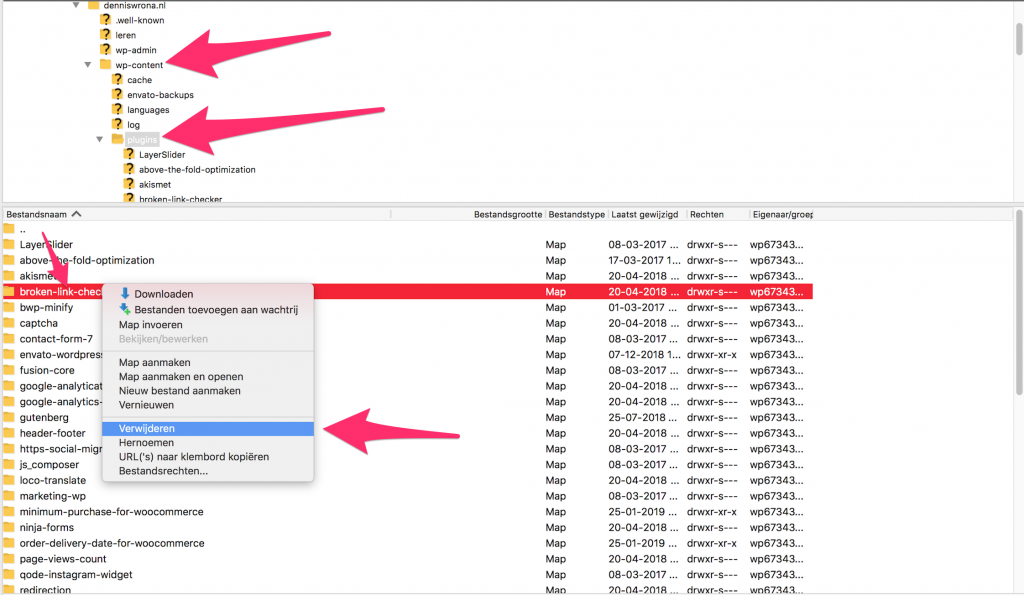The height and width of the screenshot is (595, 1024).
Task: Go to parent directory '..' entry
Action: coord(23,229)
